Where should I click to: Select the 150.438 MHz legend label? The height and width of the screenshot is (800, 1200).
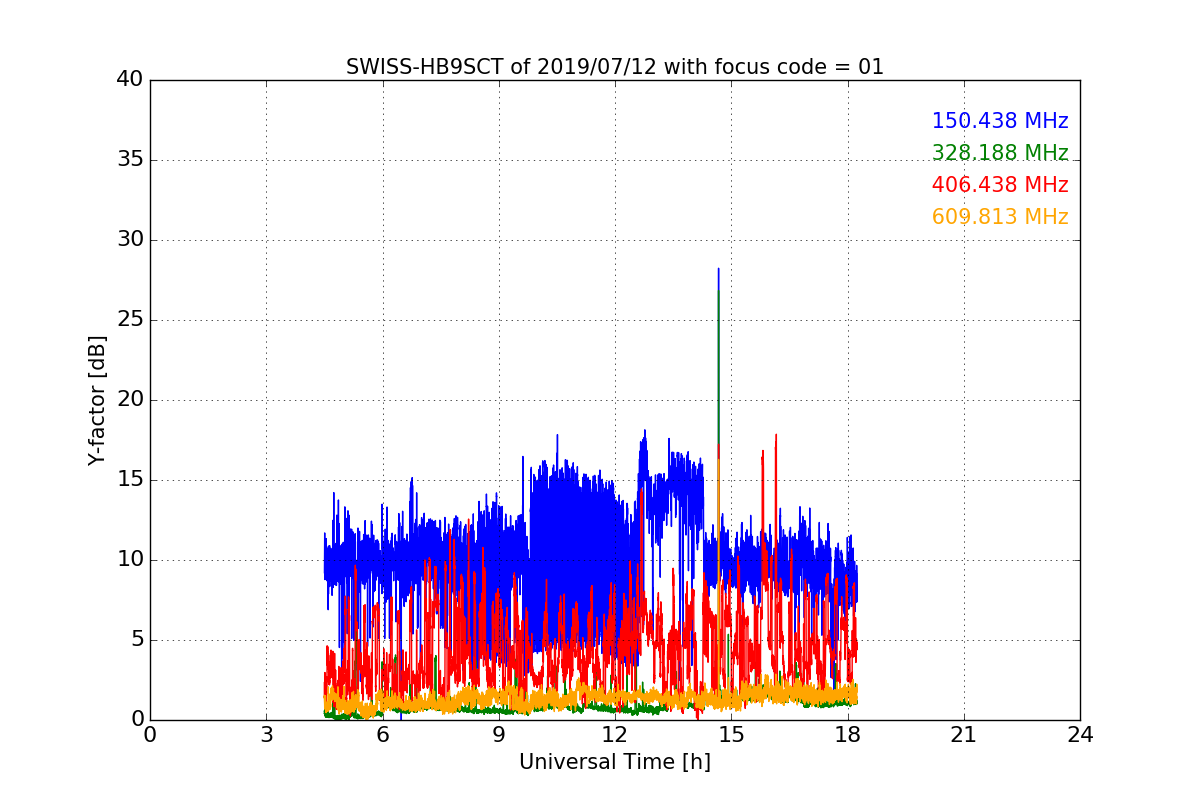pos(1000,121)
